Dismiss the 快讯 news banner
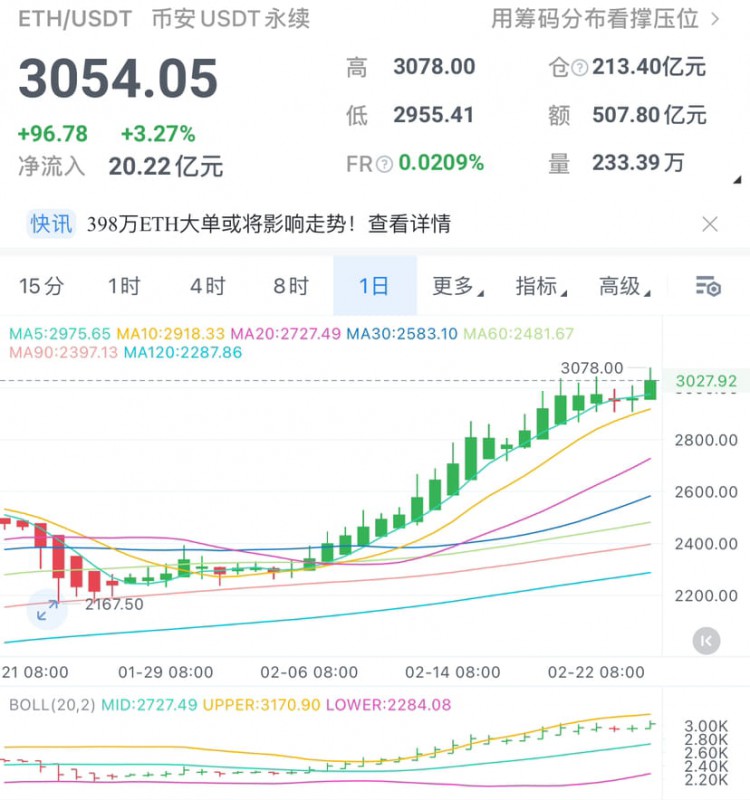Image resolution: width=750 pixels, height=800 pixels. tap(710, 224)
